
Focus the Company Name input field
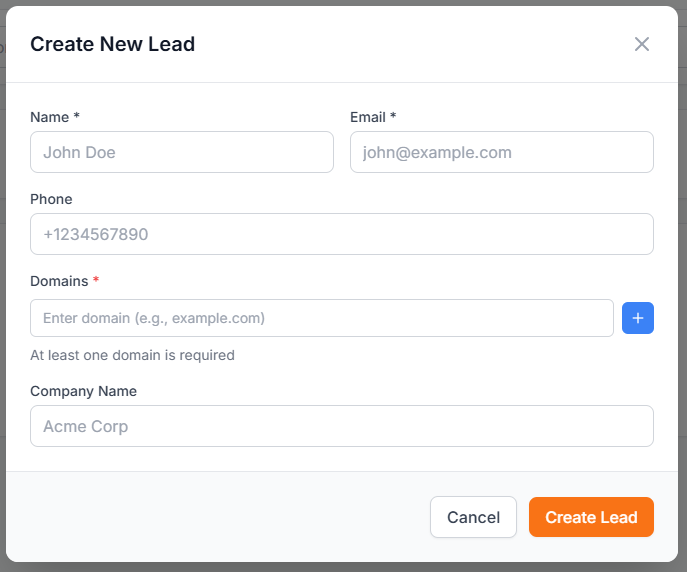[341, 426]
